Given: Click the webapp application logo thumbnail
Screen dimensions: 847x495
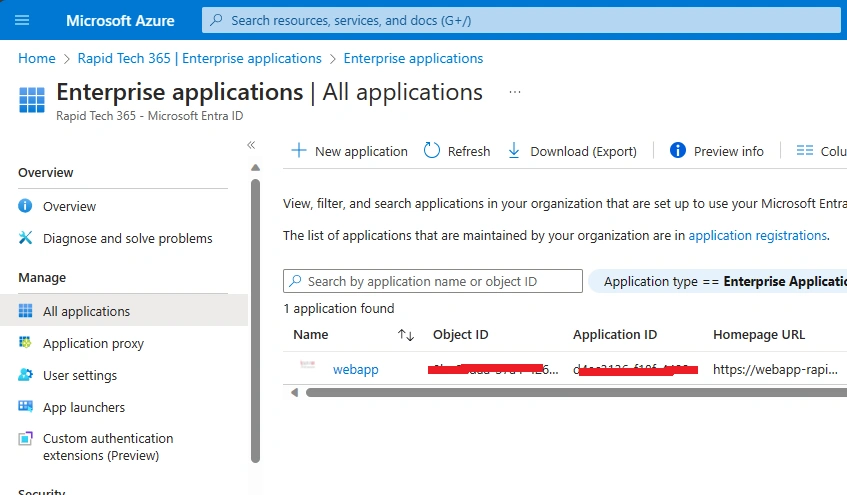Looking at the screenshot, I should tap(307, 365).
